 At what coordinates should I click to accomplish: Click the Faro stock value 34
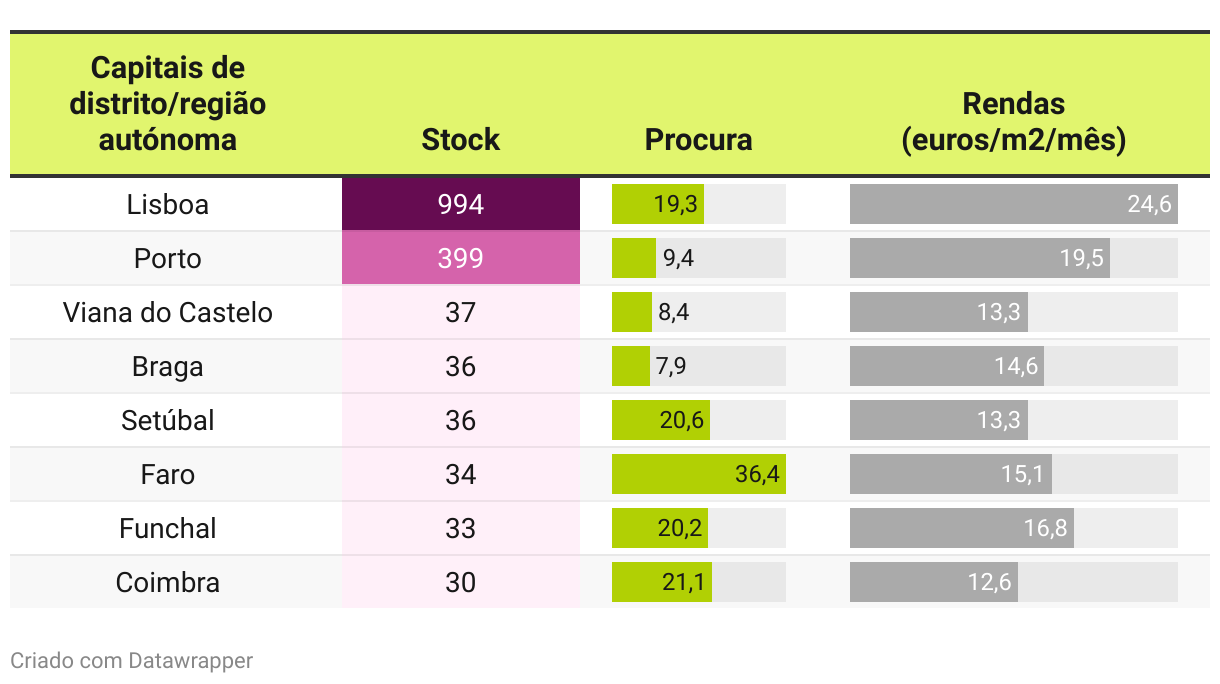(x=460, y=475)
